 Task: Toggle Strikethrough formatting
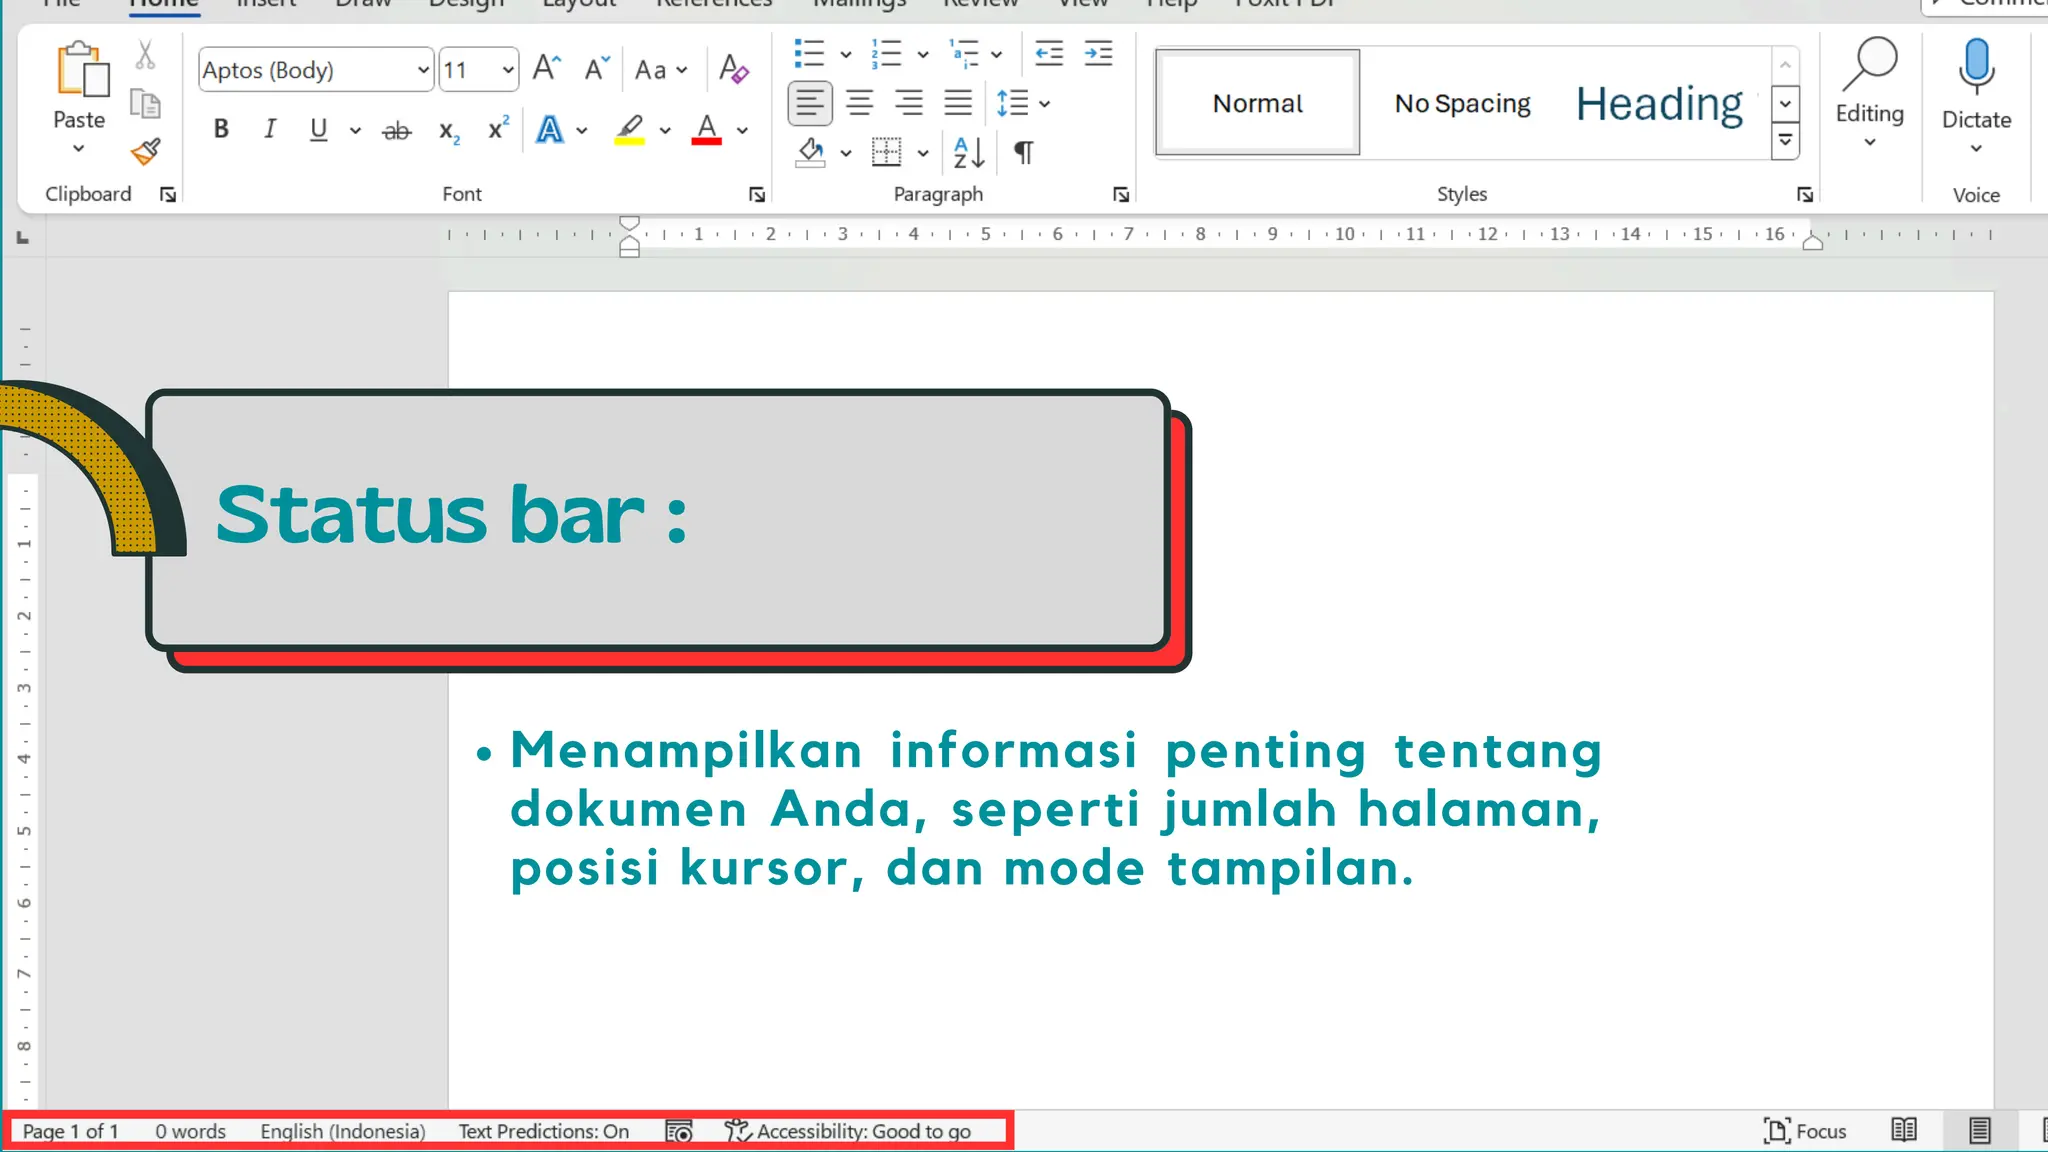[397, 131]
